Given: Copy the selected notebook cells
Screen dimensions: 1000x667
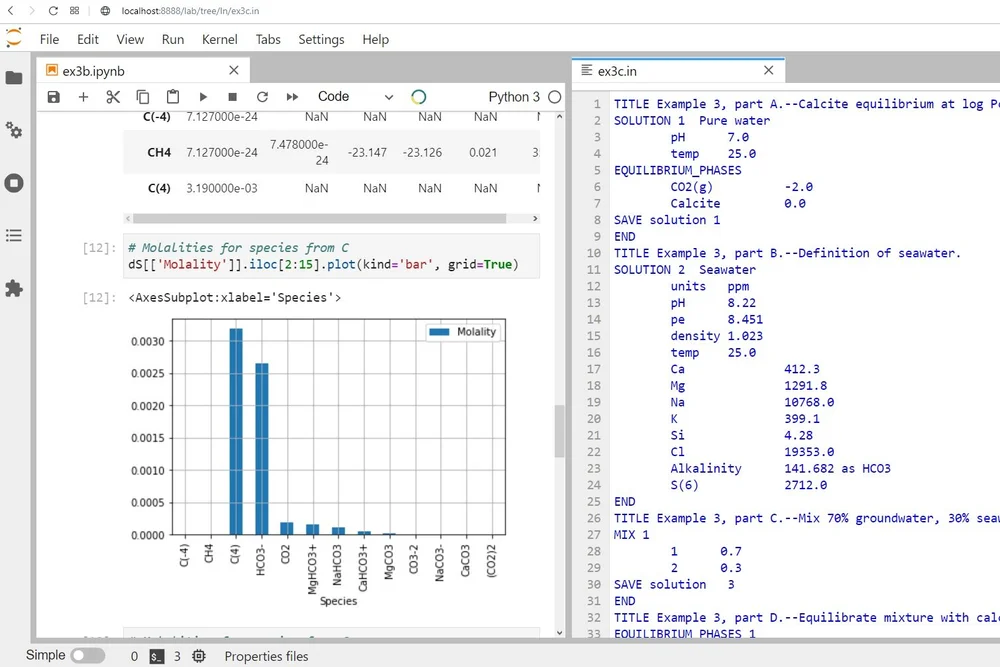Looking at the screenshot, I should 141,97.
